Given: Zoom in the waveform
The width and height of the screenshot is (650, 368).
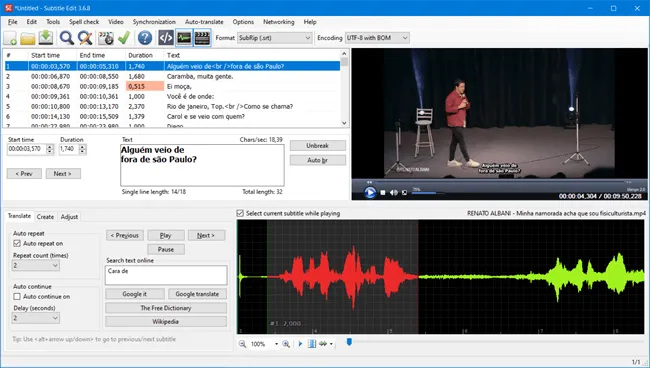Looking at the screenshot, I should click(x=286, y=344).
